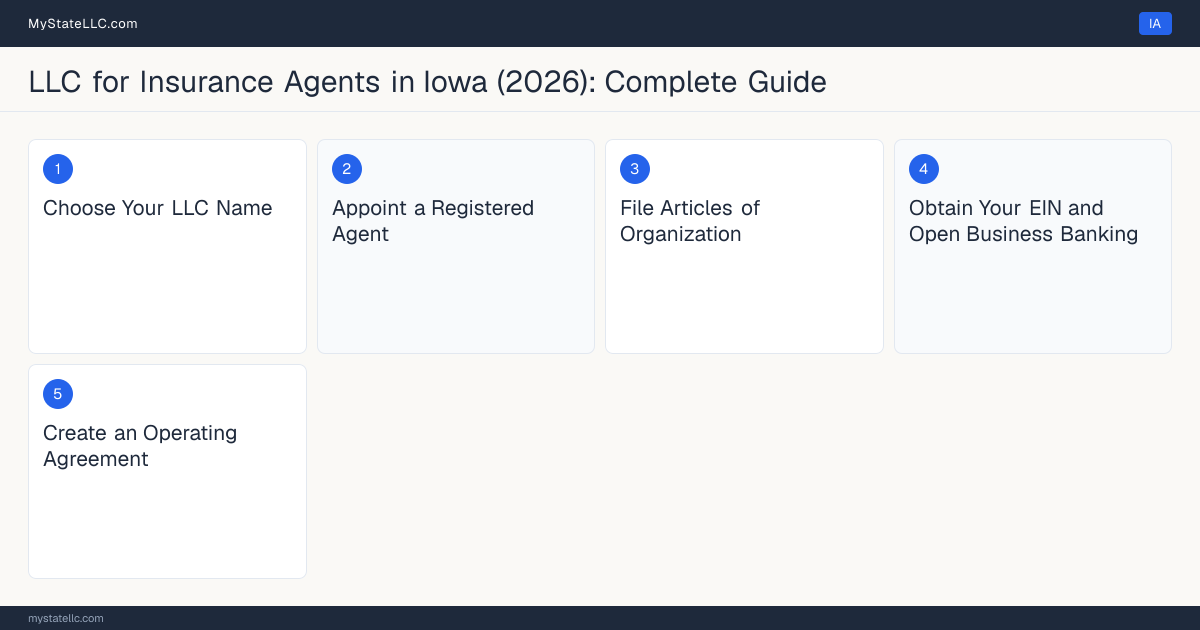This screenshot has width=1200, height=630.
Task: Select the File Articles of Organization heading
Action: 690,221
